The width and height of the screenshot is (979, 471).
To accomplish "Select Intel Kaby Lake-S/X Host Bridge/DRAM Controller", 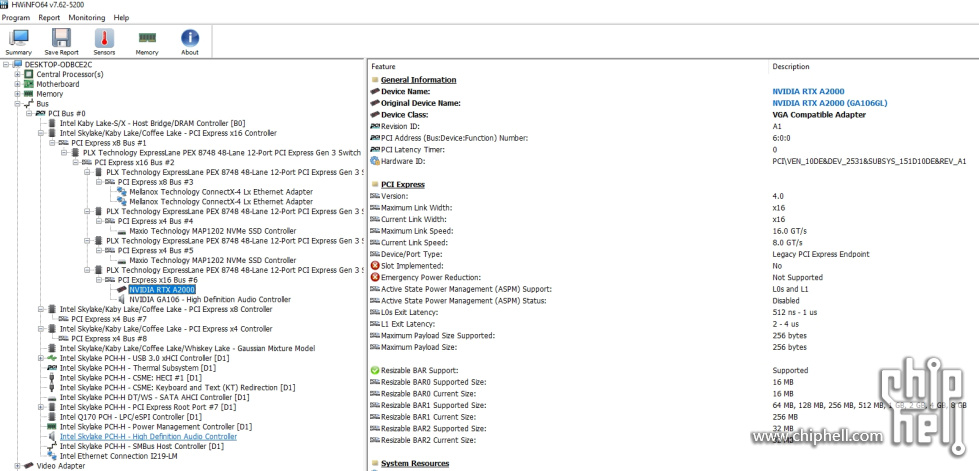I will [152, 124].
